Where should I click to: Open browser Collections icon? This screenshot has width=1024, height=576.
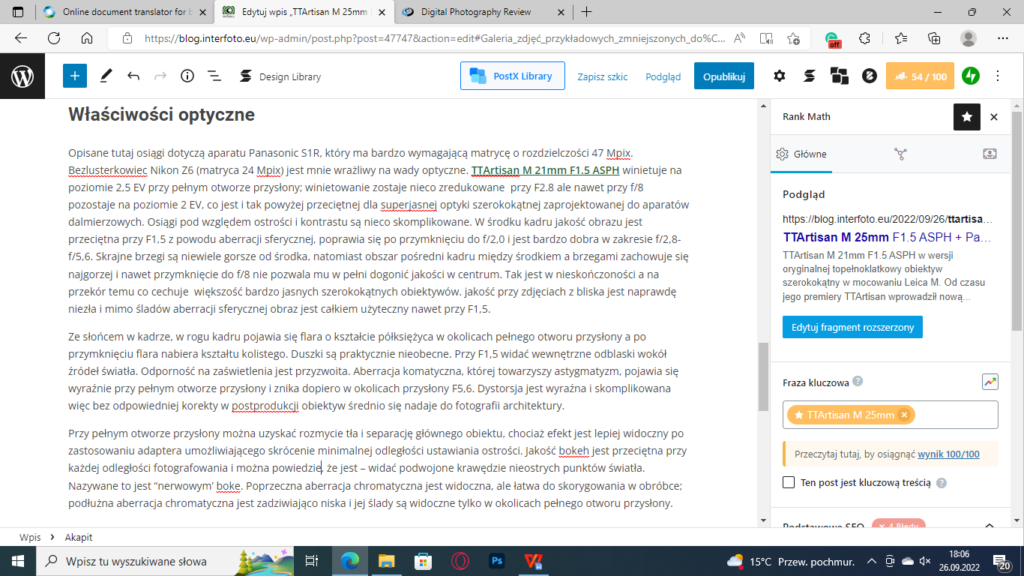(935, 39)
